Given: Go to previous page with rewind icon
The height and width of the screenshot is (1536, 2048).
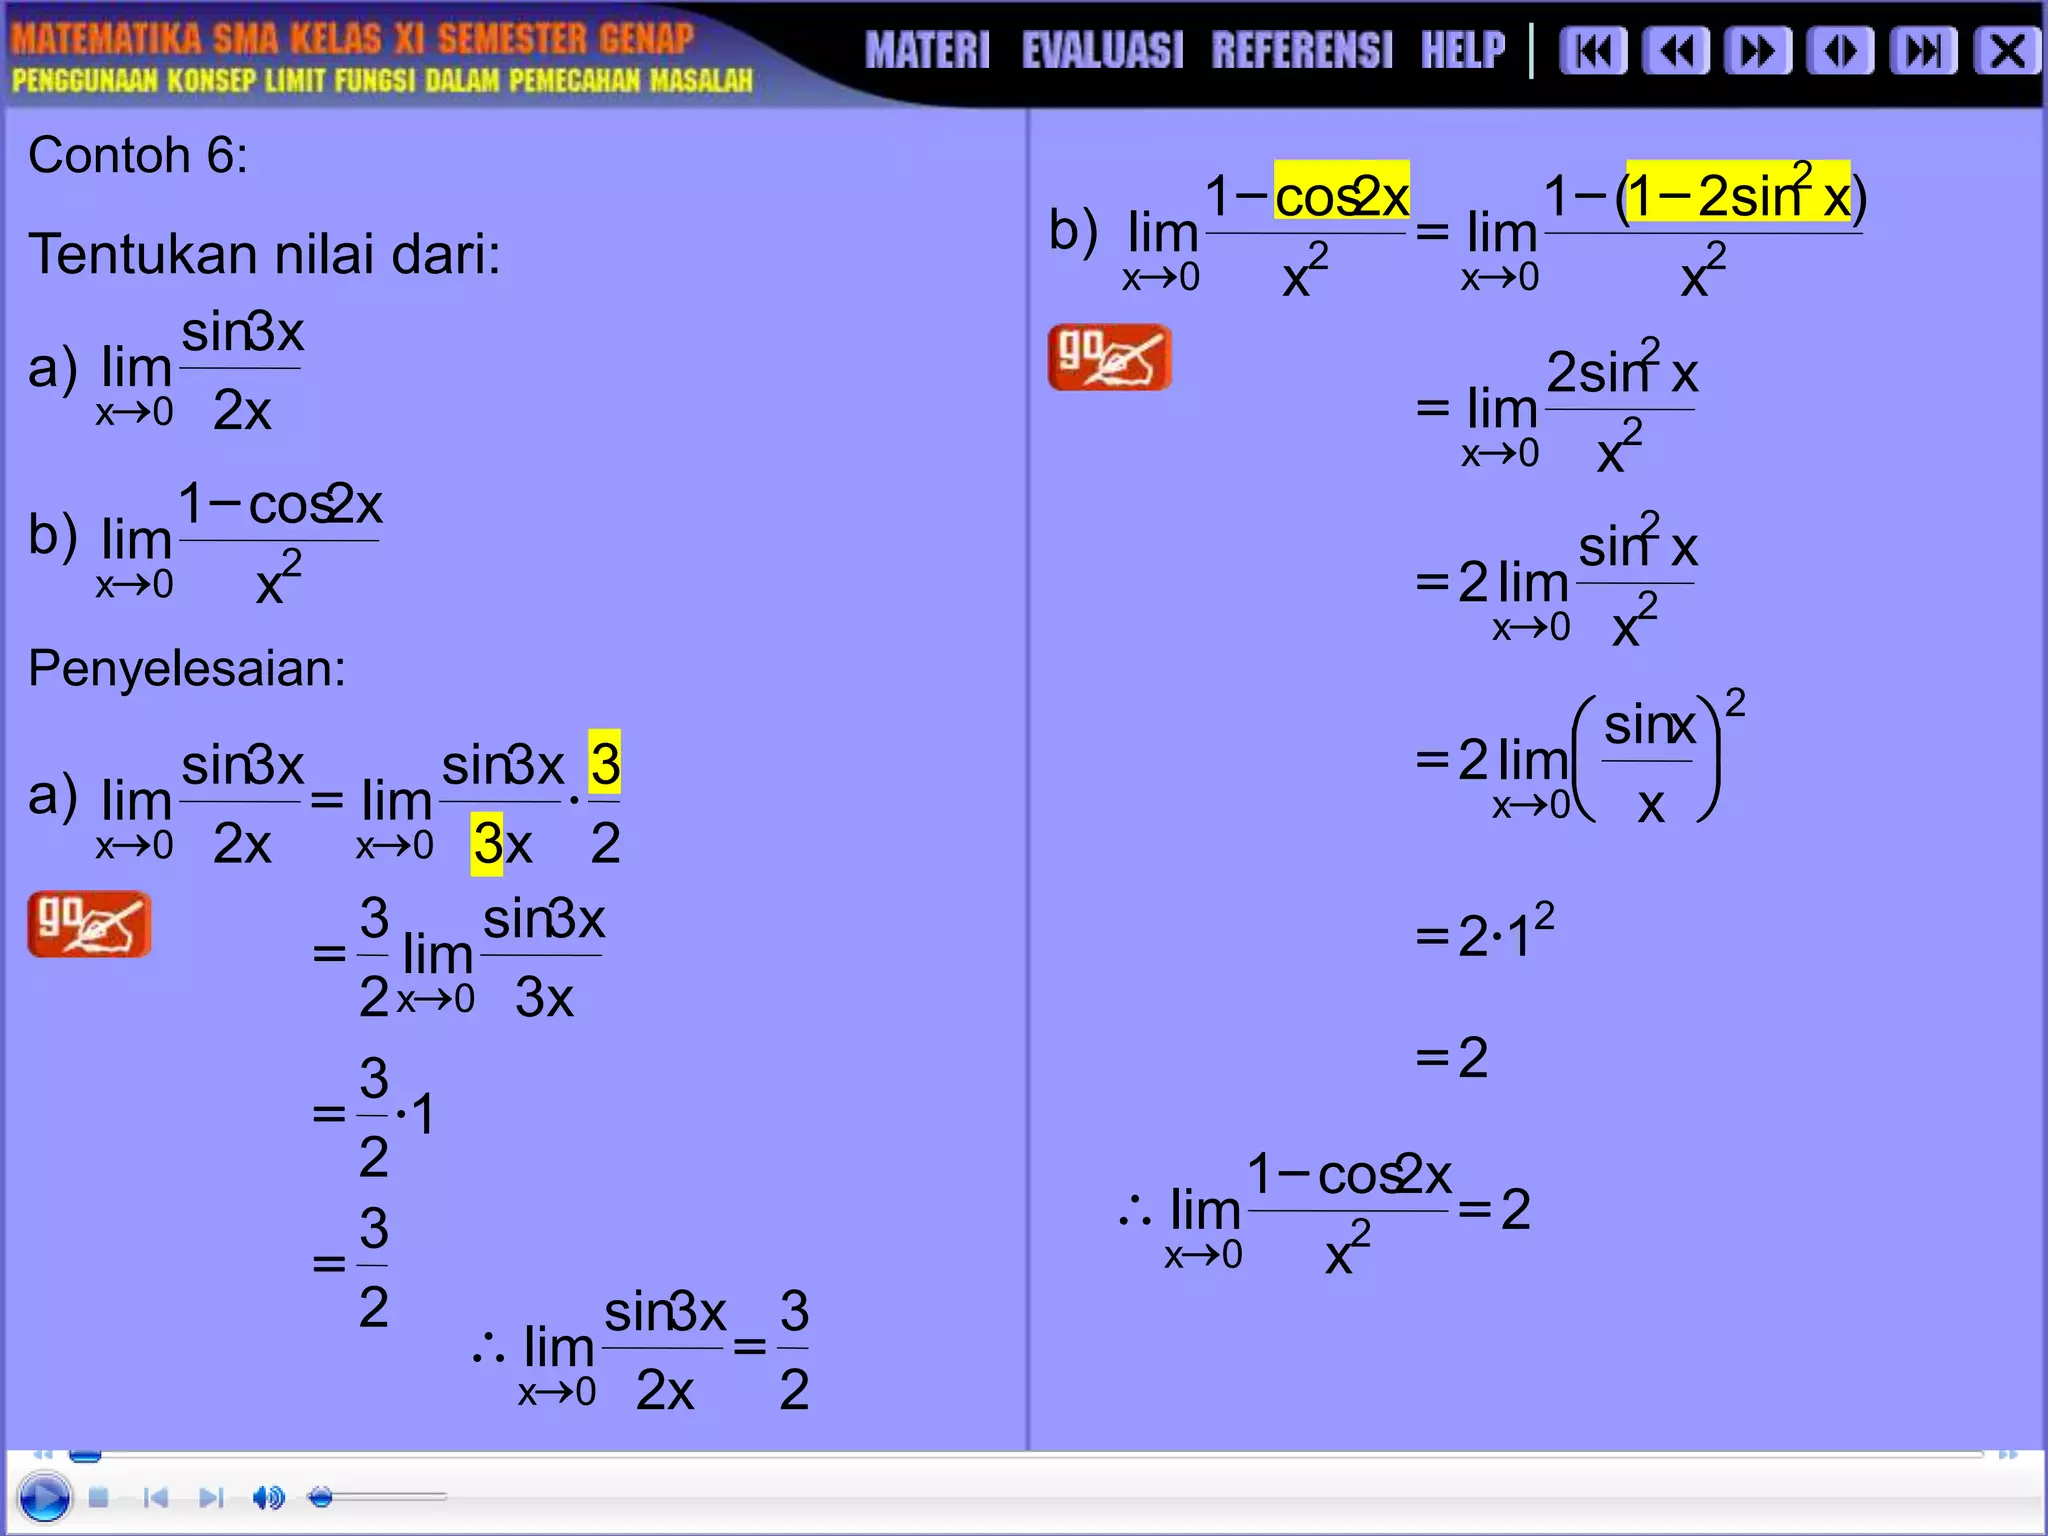Looking at the screenshot, I should click(1676, 51).
